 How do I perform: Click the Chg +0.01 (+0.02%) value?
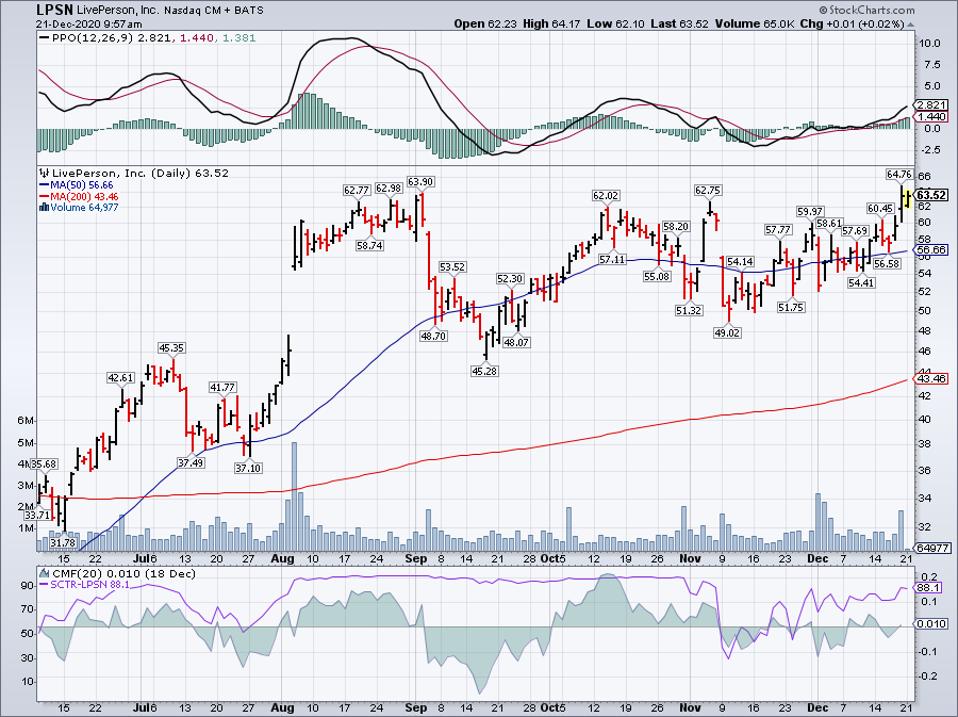click(x=852, y=24)
